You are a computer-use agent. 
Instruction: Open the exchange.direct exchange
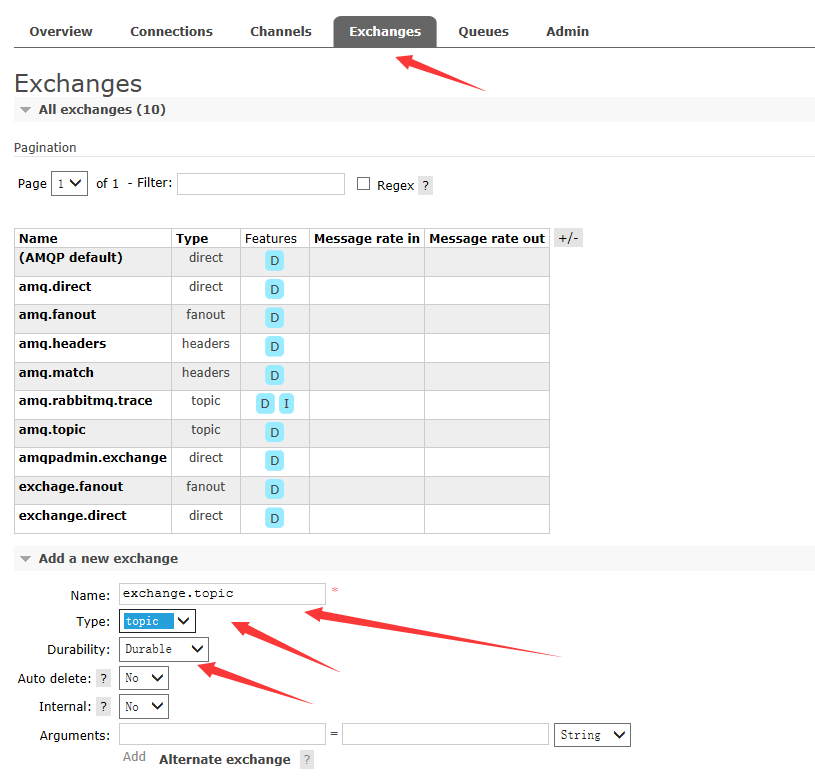pos(73,516)
